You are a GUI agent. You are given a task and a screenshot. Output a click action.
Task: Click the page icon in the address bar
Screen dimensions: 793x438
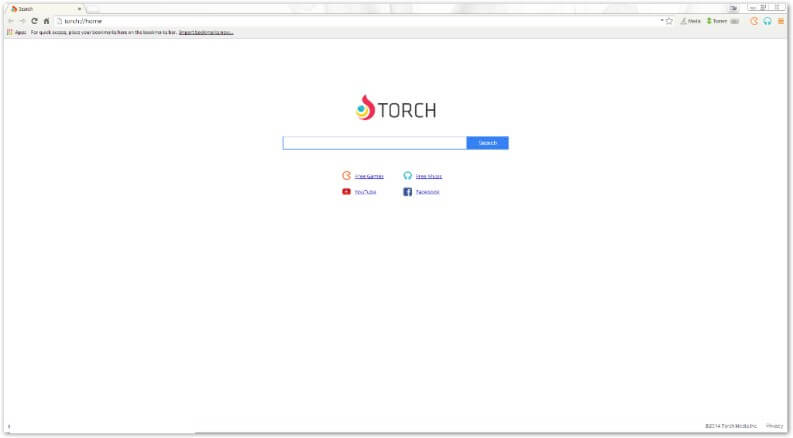[59, 21]
